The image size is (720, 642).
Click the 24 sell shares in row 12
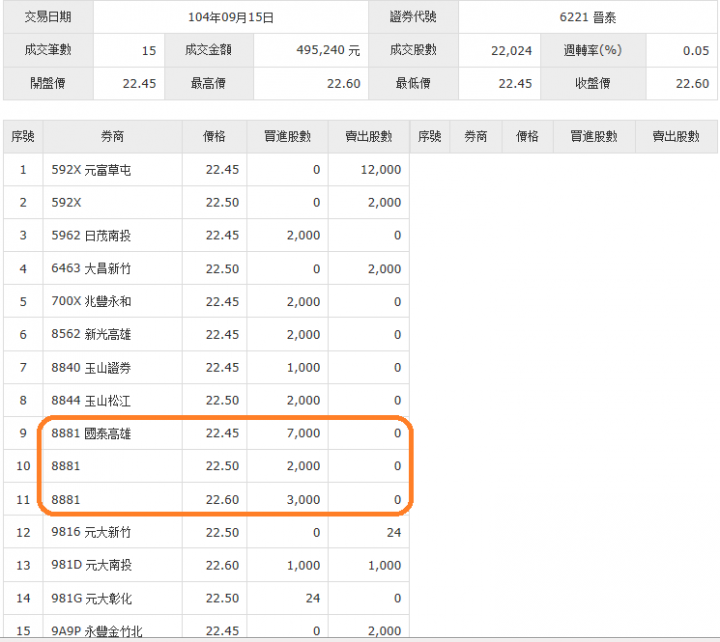394,533
